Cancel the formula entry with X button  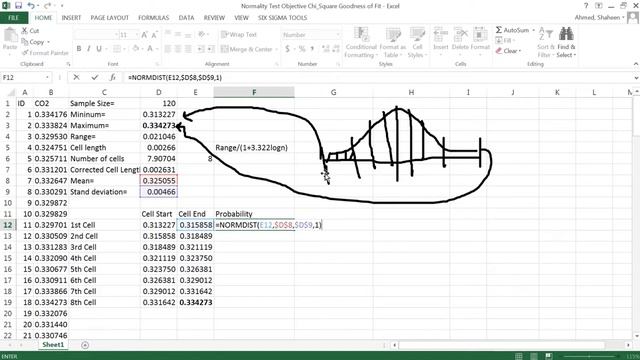click(76, 77)
